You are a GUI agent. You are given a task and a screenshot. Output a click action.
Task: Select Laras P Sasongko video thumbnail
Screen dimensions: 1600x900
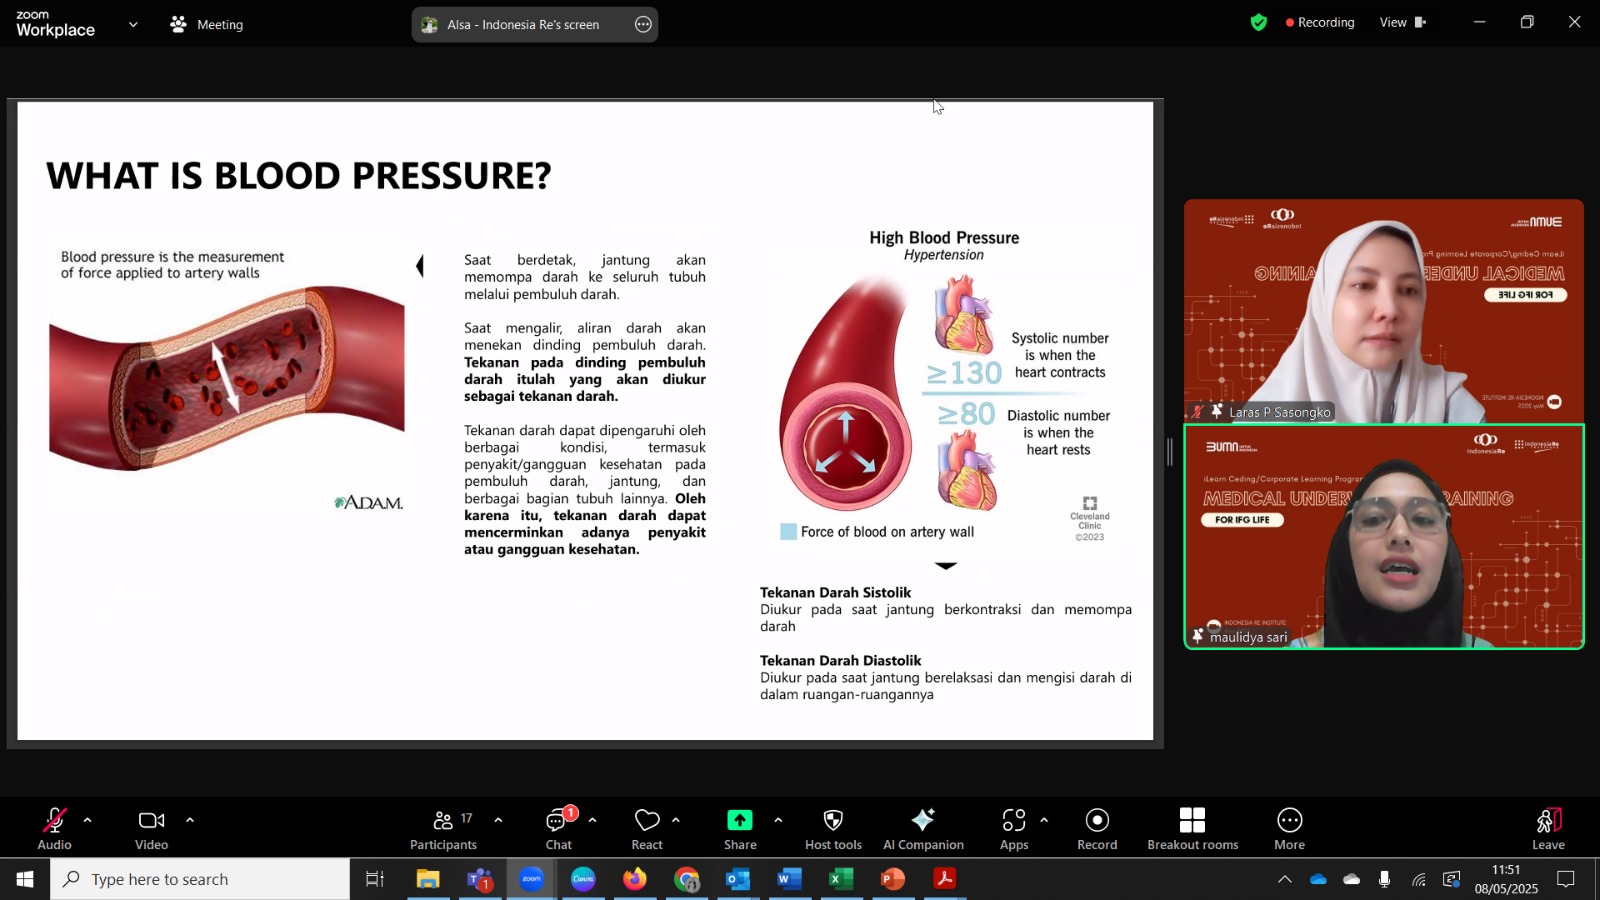[x=1384, y=311]
